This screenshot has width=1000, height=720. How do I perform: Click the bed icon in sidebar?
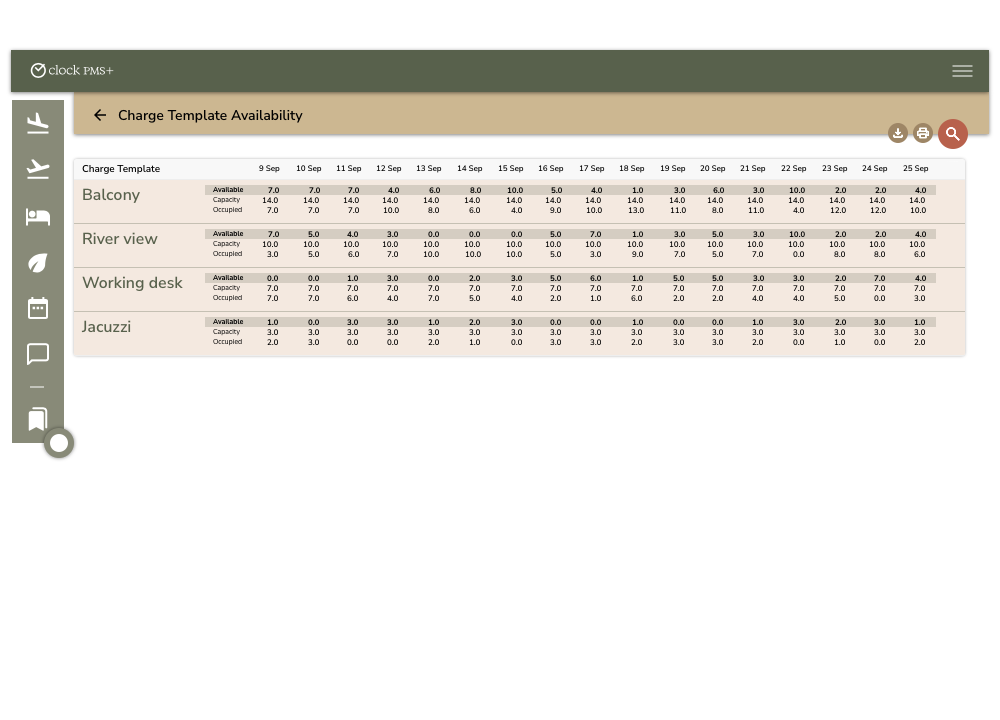coord(38,216)
